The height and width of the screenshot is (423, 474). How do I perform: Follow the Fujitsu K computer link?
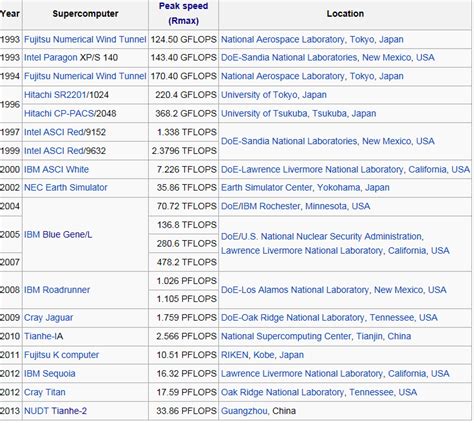pos(61,355)
